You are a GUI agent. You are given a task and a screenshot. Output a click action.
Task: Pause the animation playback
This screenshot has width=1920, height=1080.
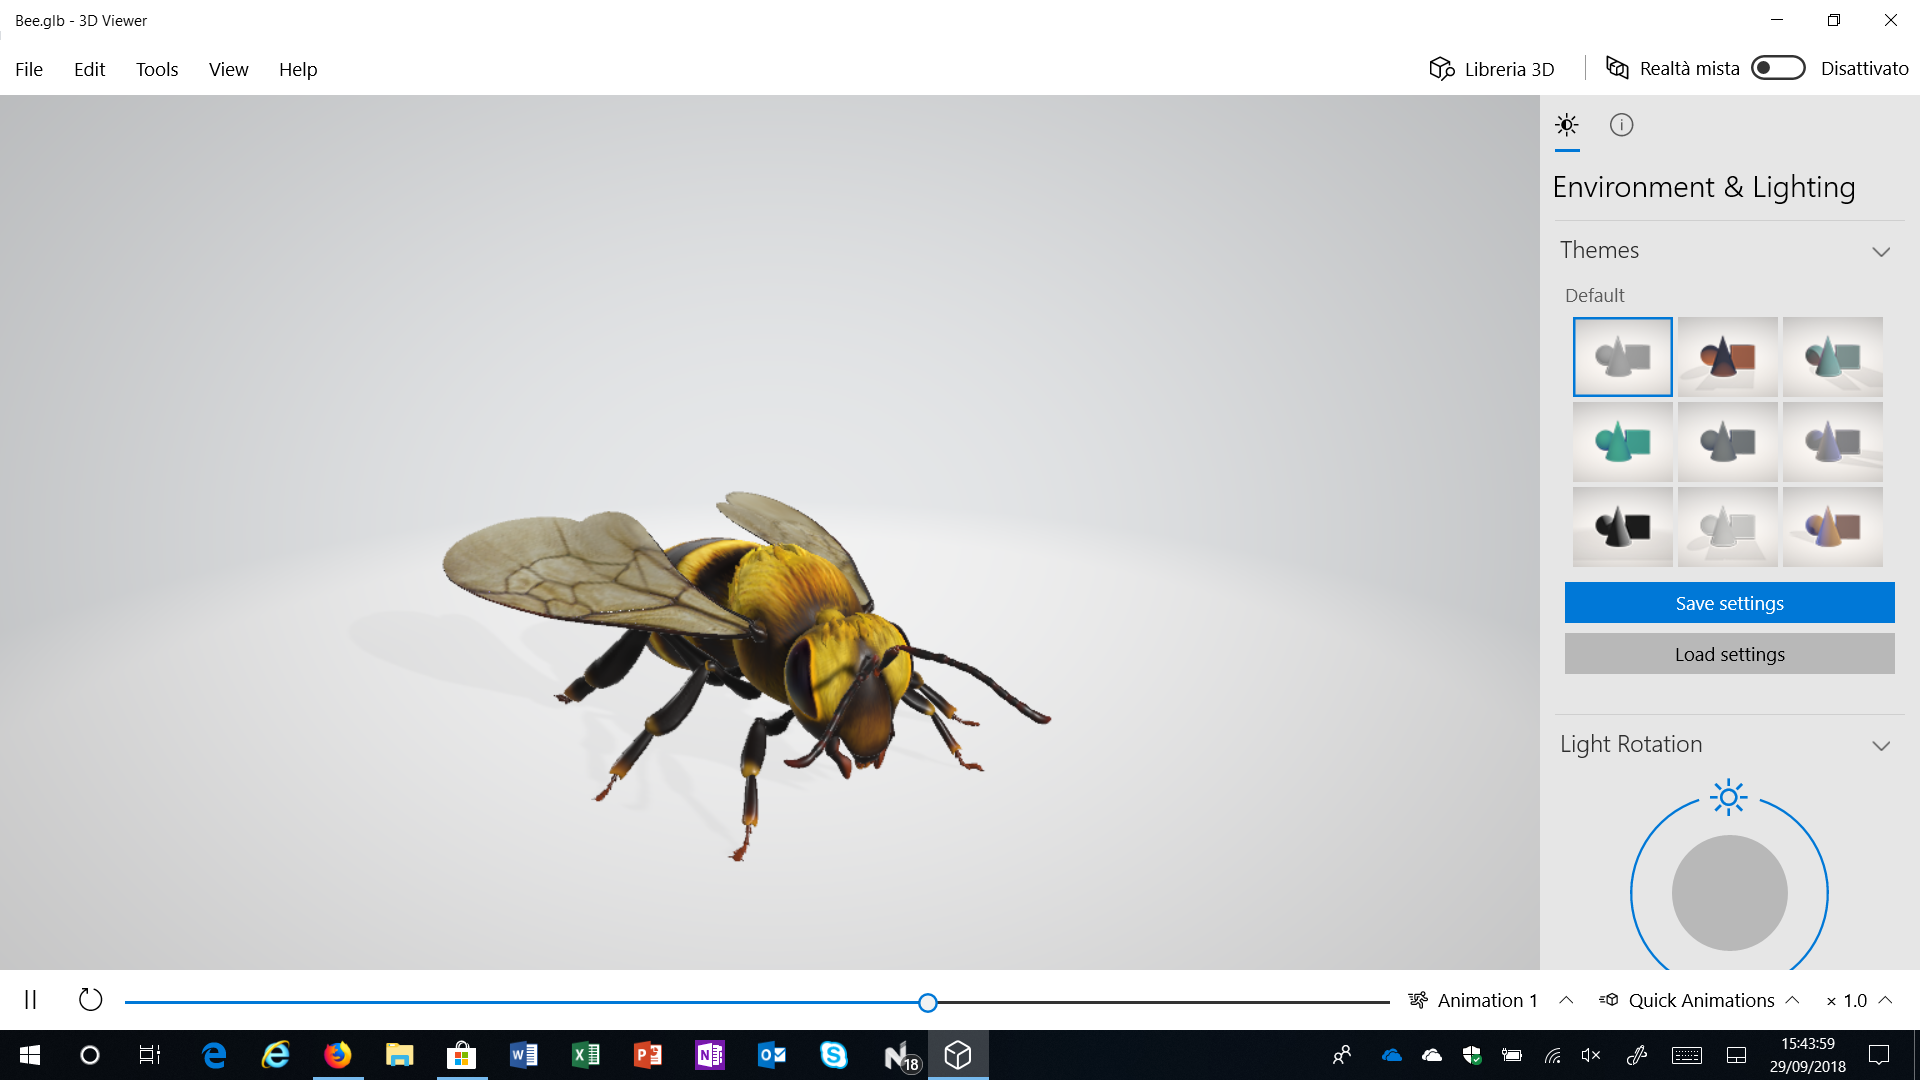pyautogui.click(x=31, y=1000)
